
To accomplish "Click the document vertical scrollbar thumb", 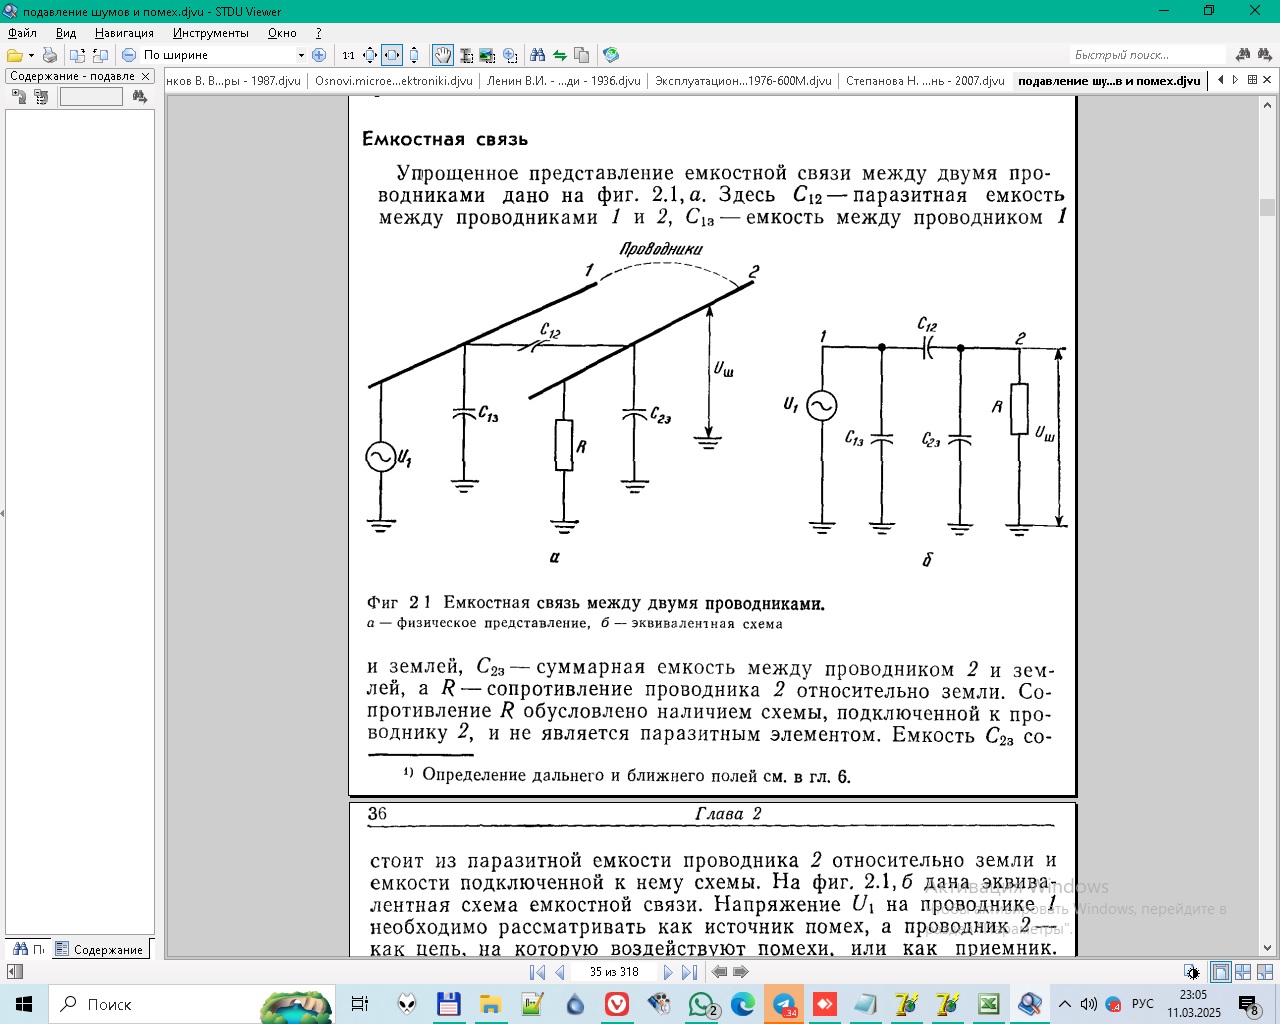I will (1268, 207).
